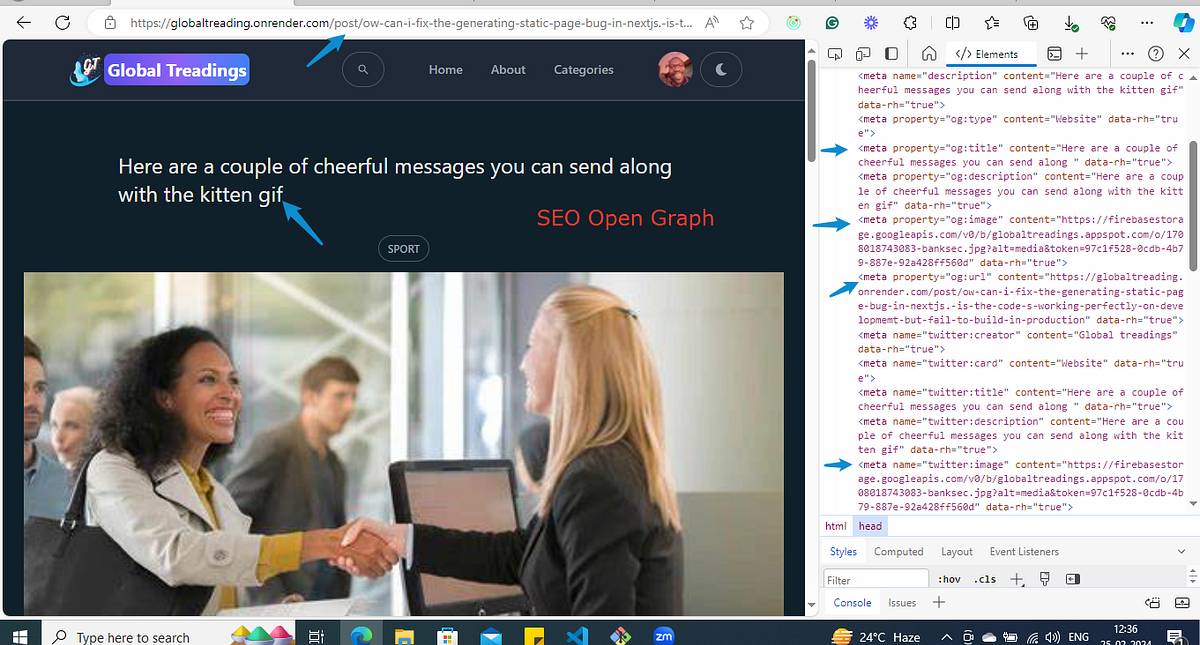The height and width of the screenshot is (645, 1200).
Task: Toggle the .cls class editor
Action: tap(984, 578)
